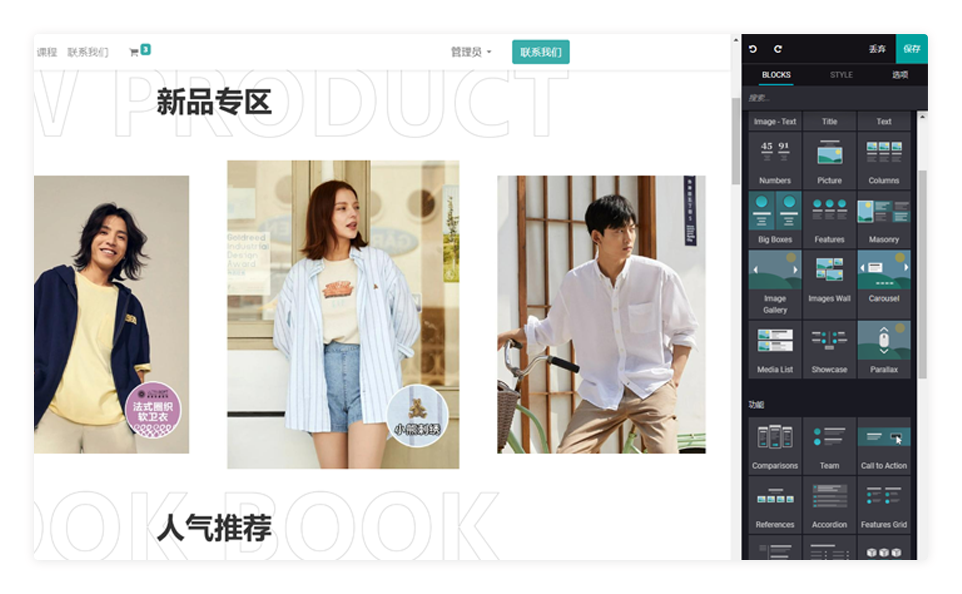Open the BLOCKS tab

pos(776,75)
